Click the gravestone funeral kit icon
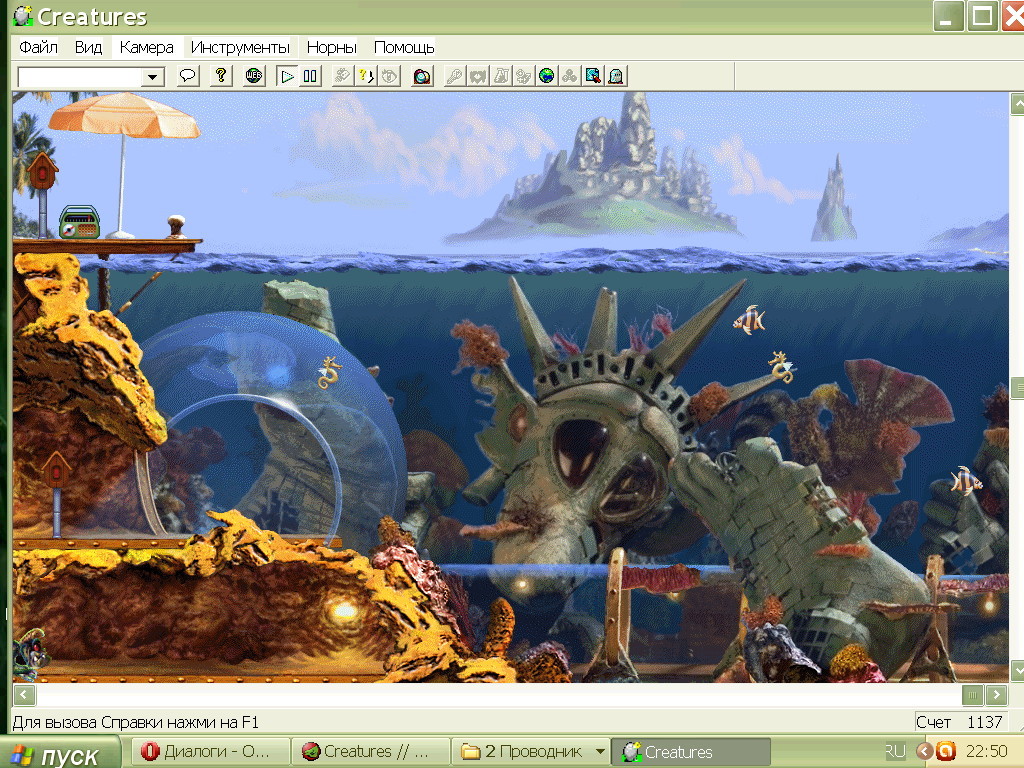 pyautogui.click(x=616, y=76)
